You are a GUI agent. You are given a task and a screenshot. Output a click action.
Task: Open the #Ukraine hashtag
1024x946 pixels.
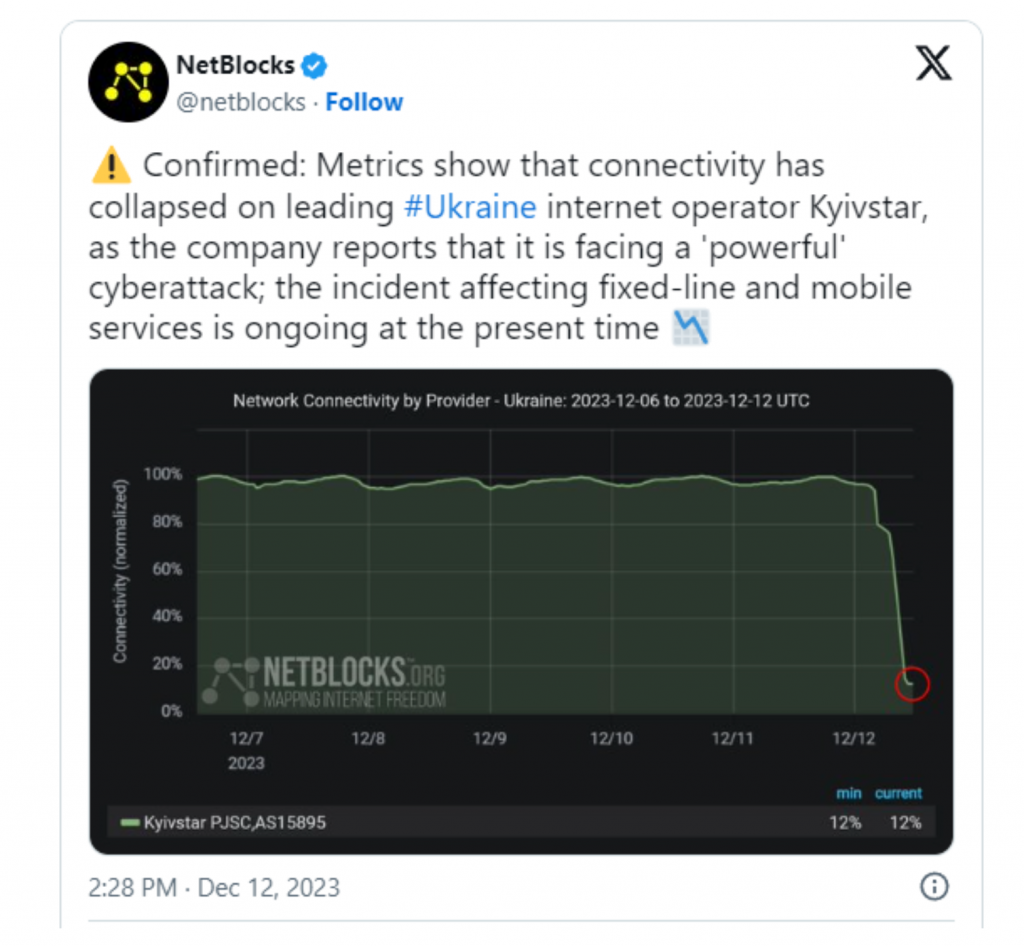(x=470, y=207)
